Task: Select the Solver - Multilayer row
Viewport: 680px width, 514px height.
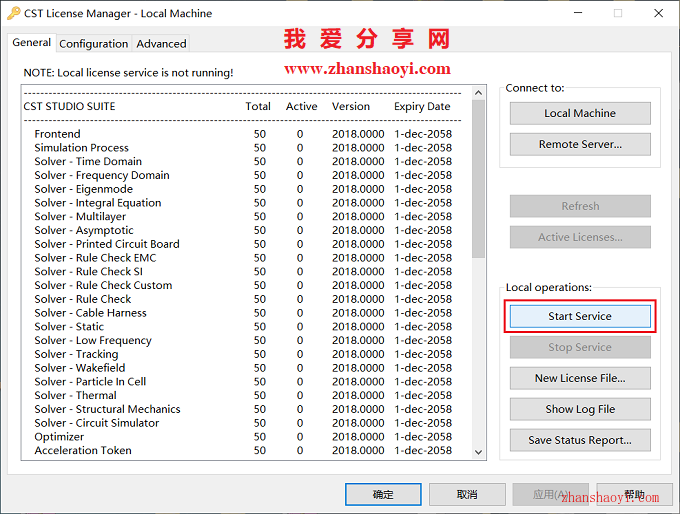Action: coord(243,216)
